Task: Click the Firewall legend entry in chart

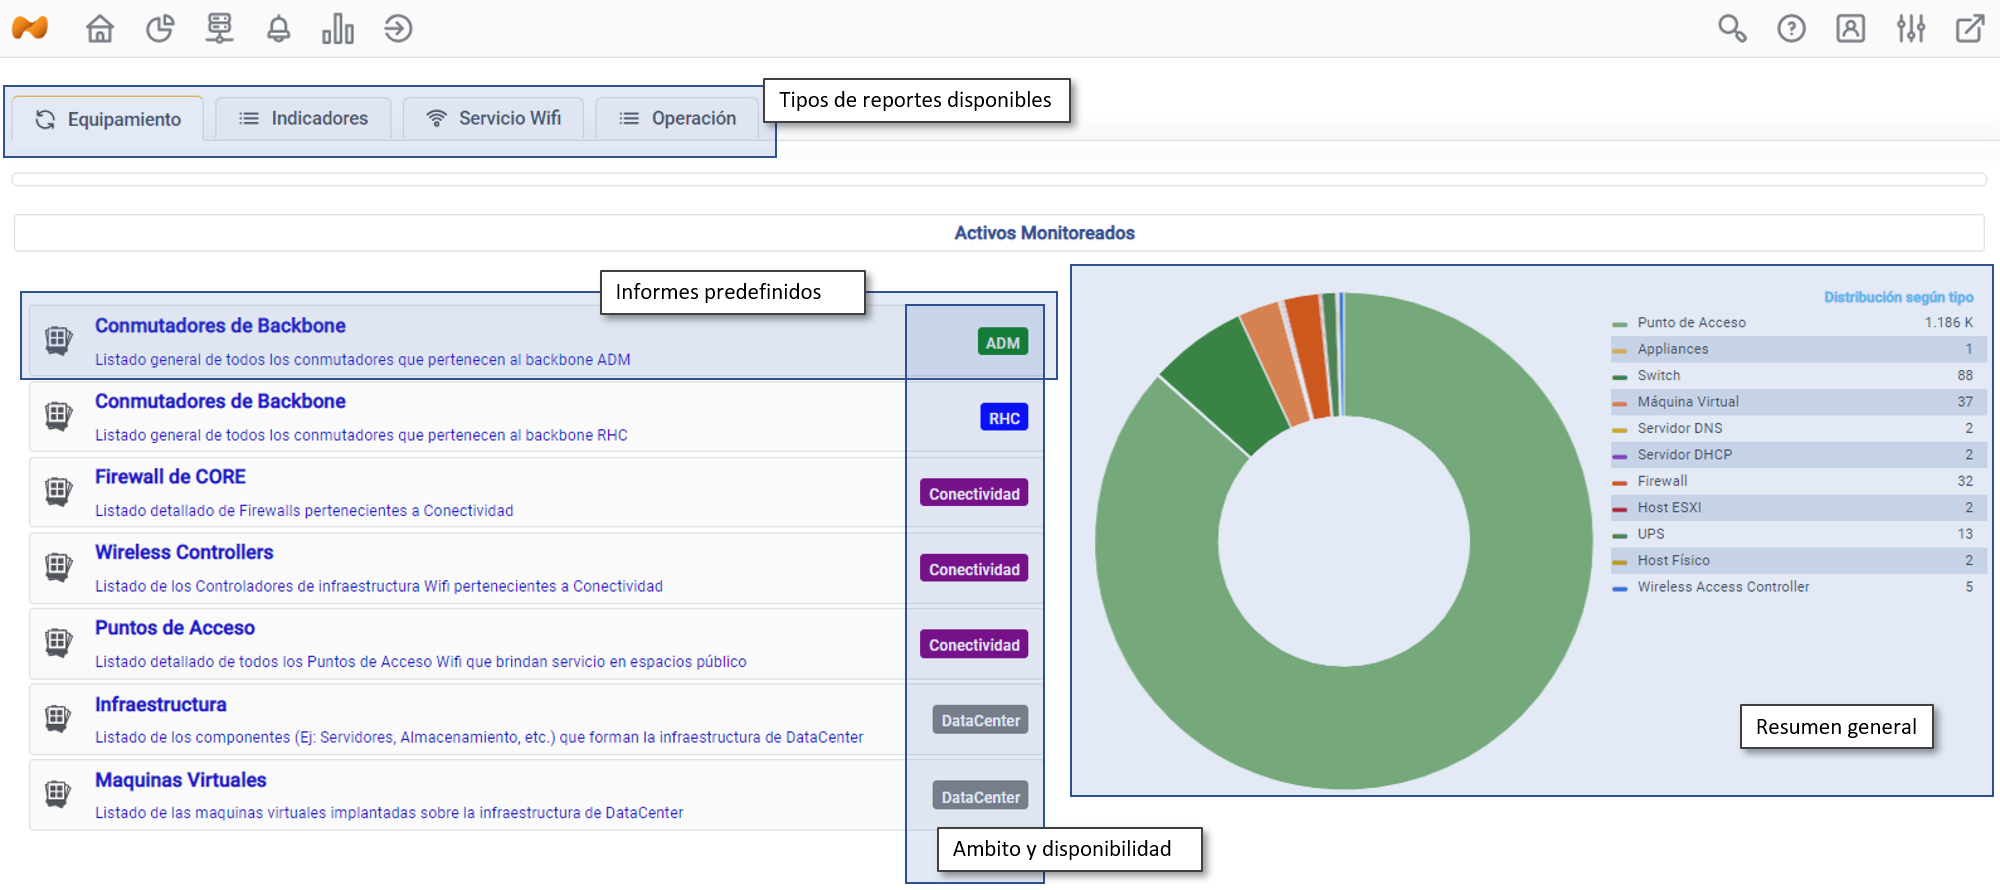Action: click(1662, 481)
